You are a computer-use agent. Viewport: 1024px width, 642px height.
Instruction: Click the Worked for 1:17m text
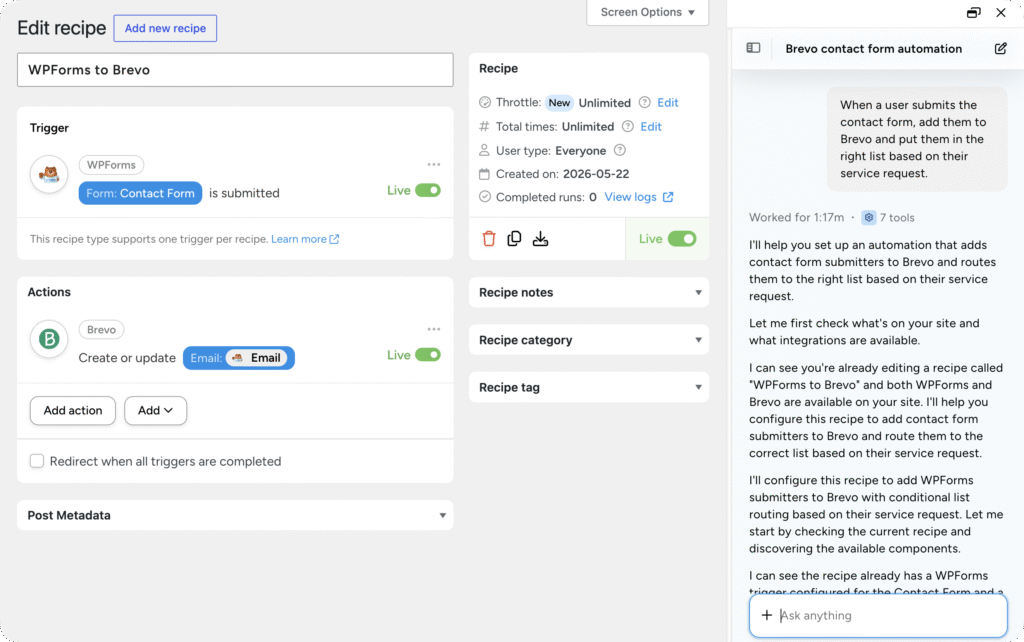coord(796,217)
